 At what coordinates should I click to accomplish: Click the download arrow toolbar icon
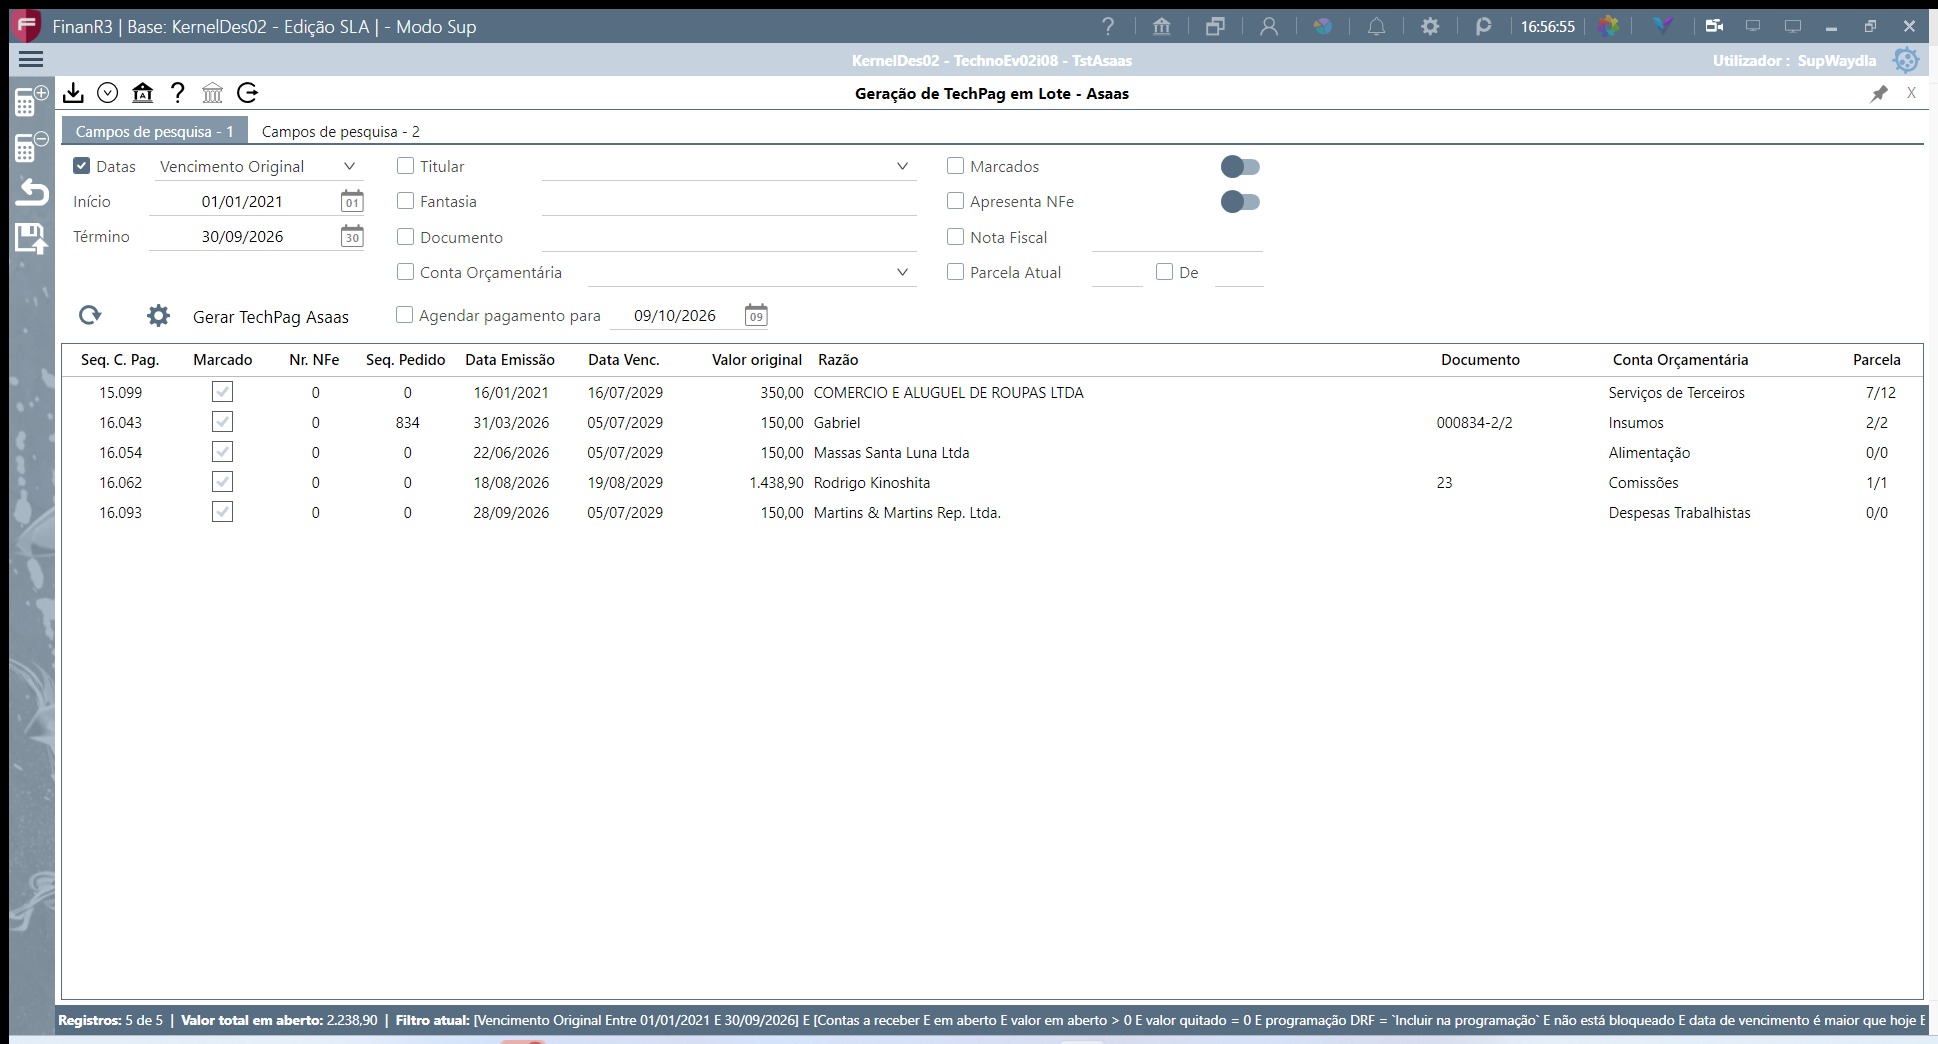click(73, 93)
